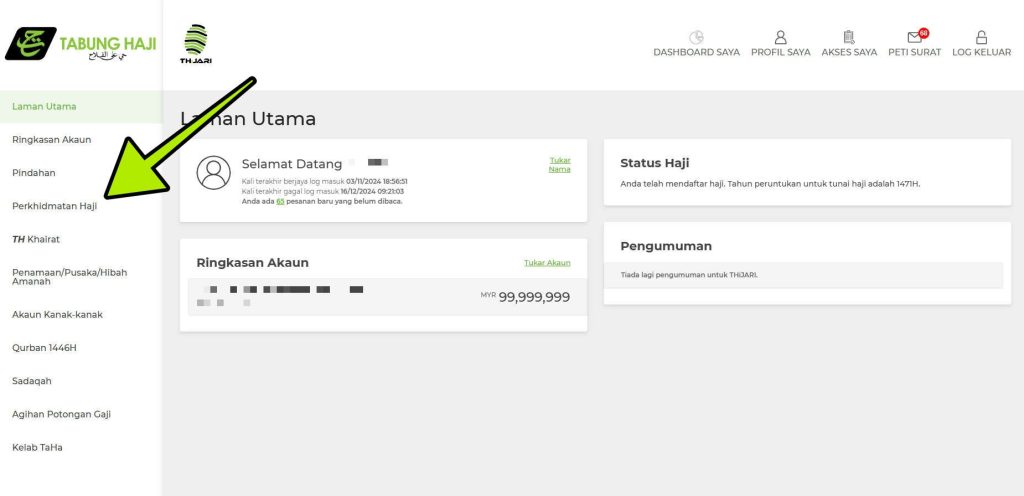Select Laman Utama in sidebar
Screen dimensions: 1024x496
coord(44,106)
